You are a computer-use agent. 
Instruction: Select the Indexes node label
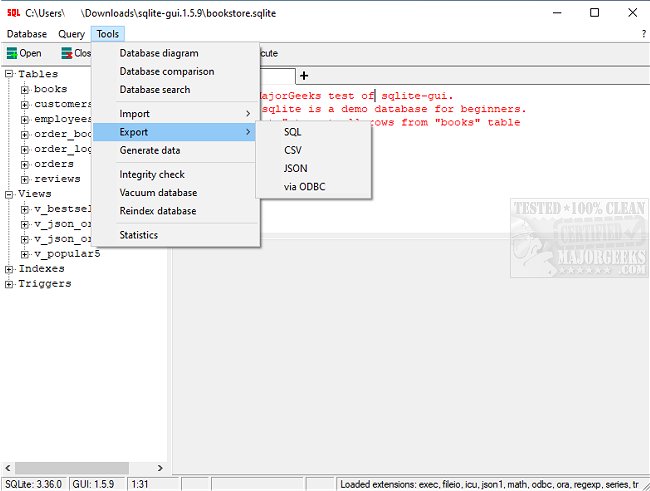tap(41, 268)
